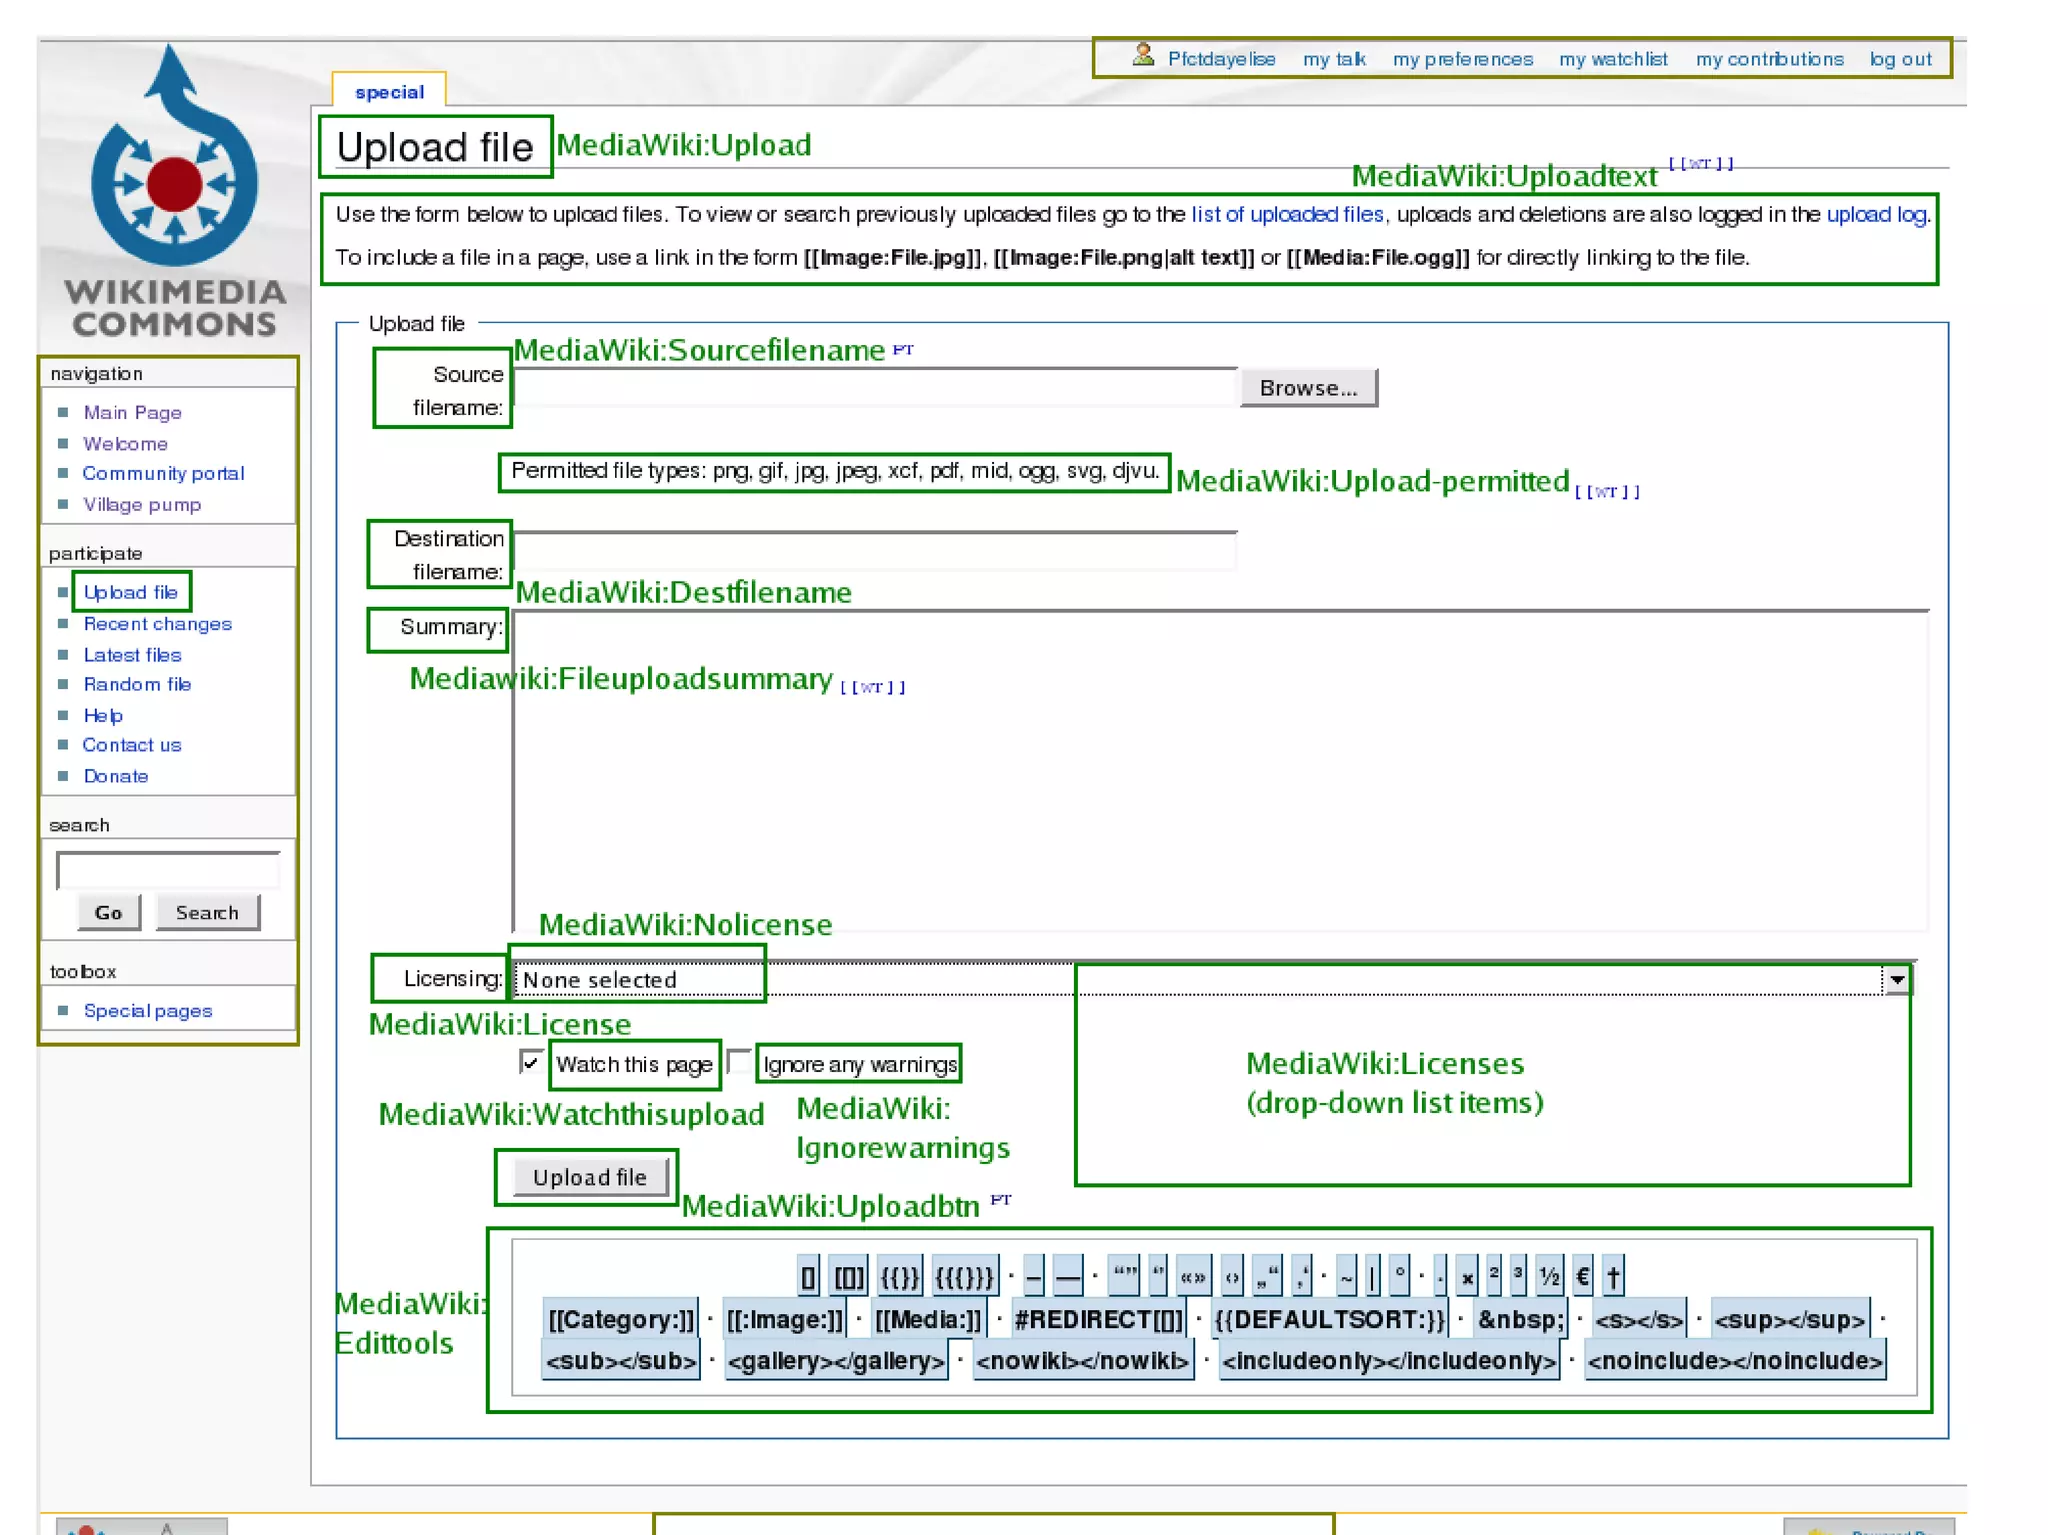Image resolution: width=2048 pixels, height=1535 pixels.
Task: Click the Destination filename input field
Action: [x=875, y=550]
